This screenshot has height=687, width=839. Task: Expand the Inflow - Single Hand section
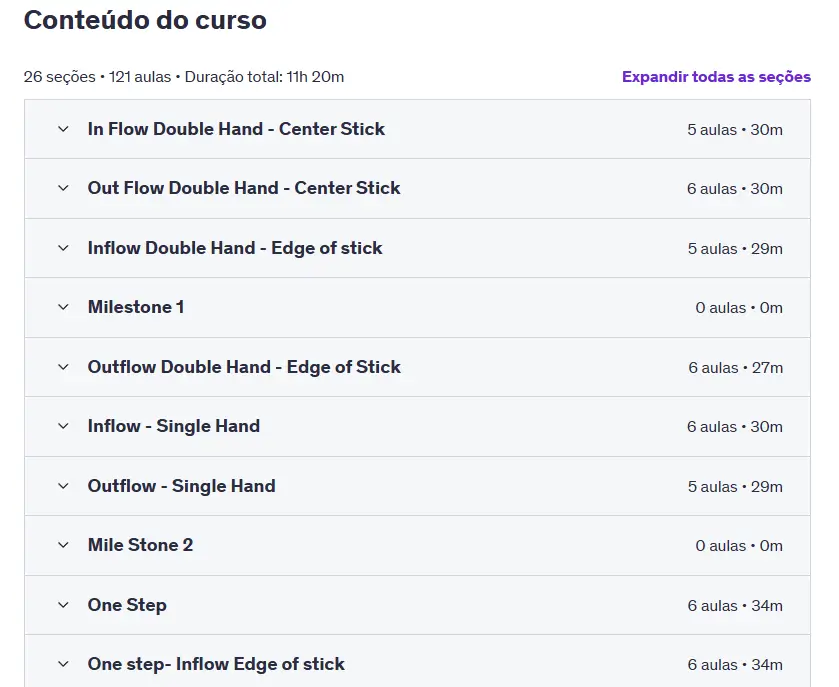(x=173, y=426)
